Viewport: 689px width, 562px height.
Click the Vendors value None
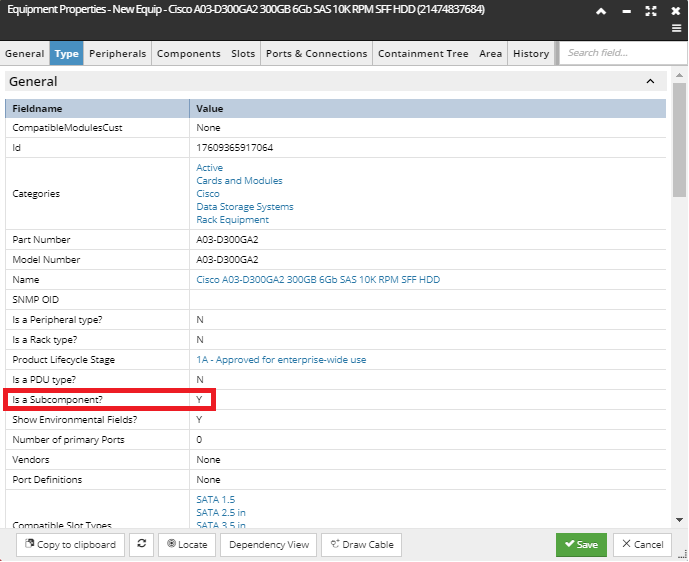[x=208, y=460]
